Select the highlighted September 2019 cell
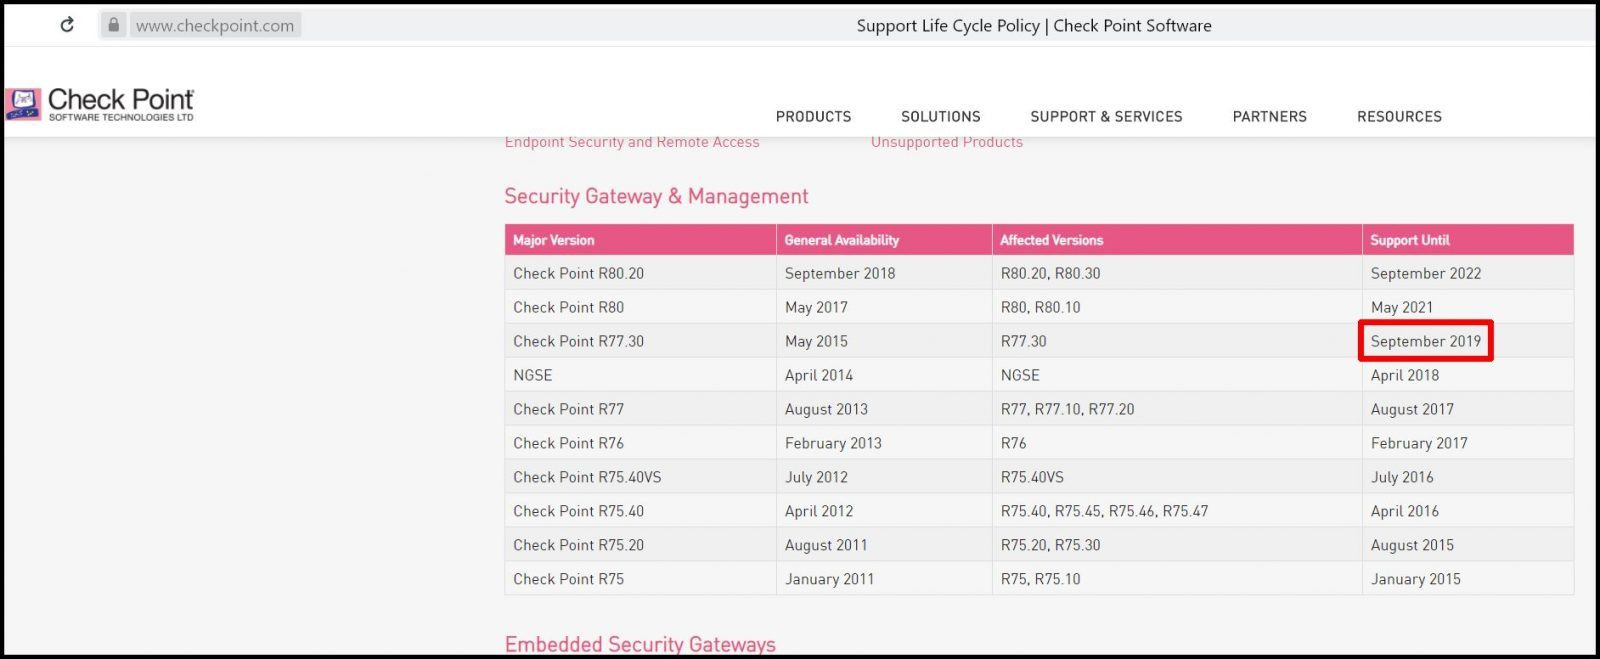The height and width of the screenshot is (659, 1600). point(1425,341)
